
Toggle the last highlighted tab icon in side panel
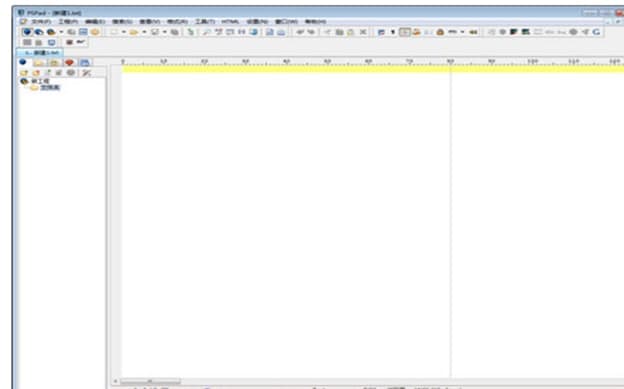(84, 63)
